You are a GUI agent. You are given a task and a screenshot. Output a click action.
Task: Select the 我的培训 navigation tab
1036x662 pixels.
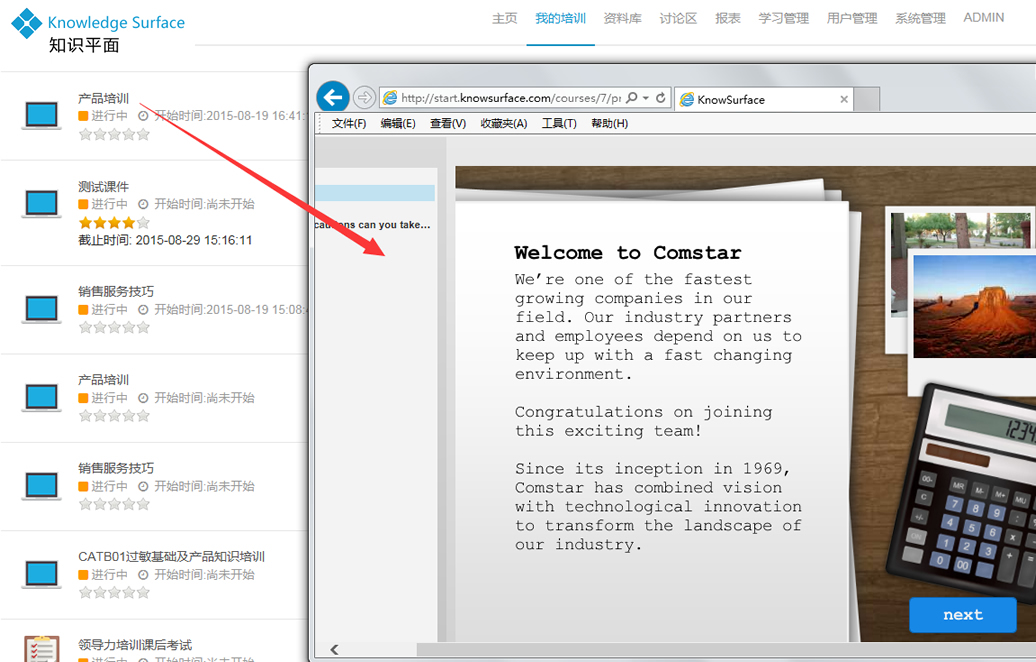tap(560, 18)
